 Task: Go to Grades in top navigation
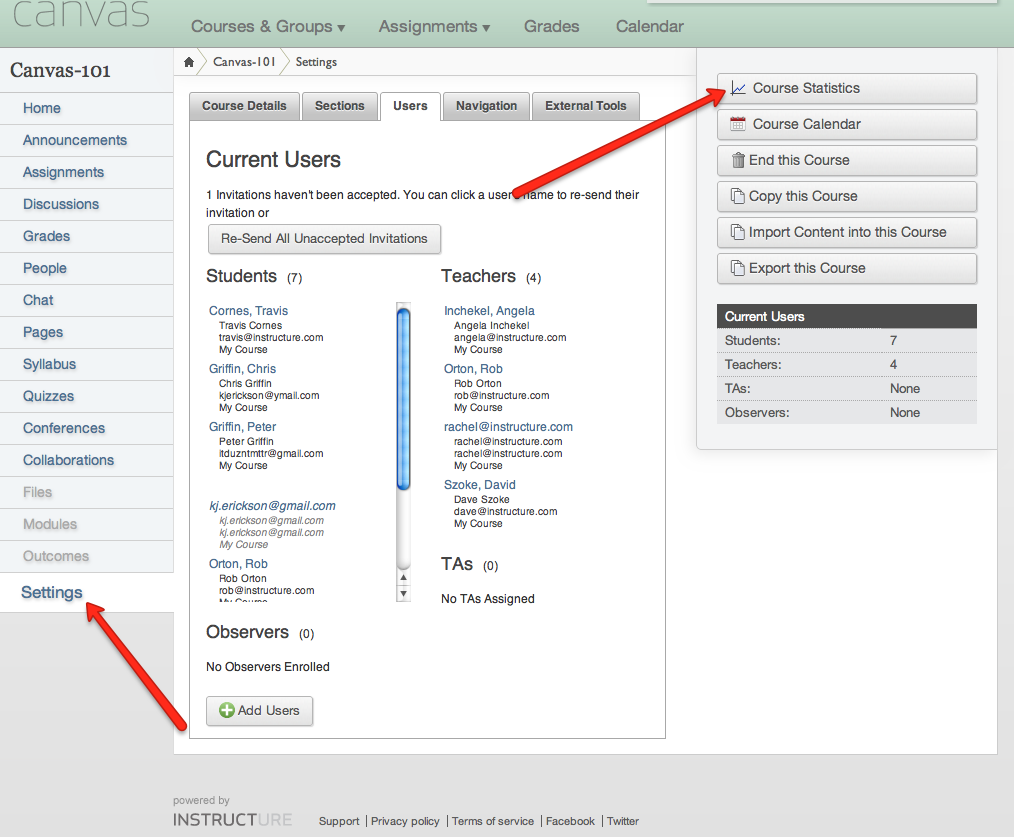pyautogui.click(x=552, y=27)
